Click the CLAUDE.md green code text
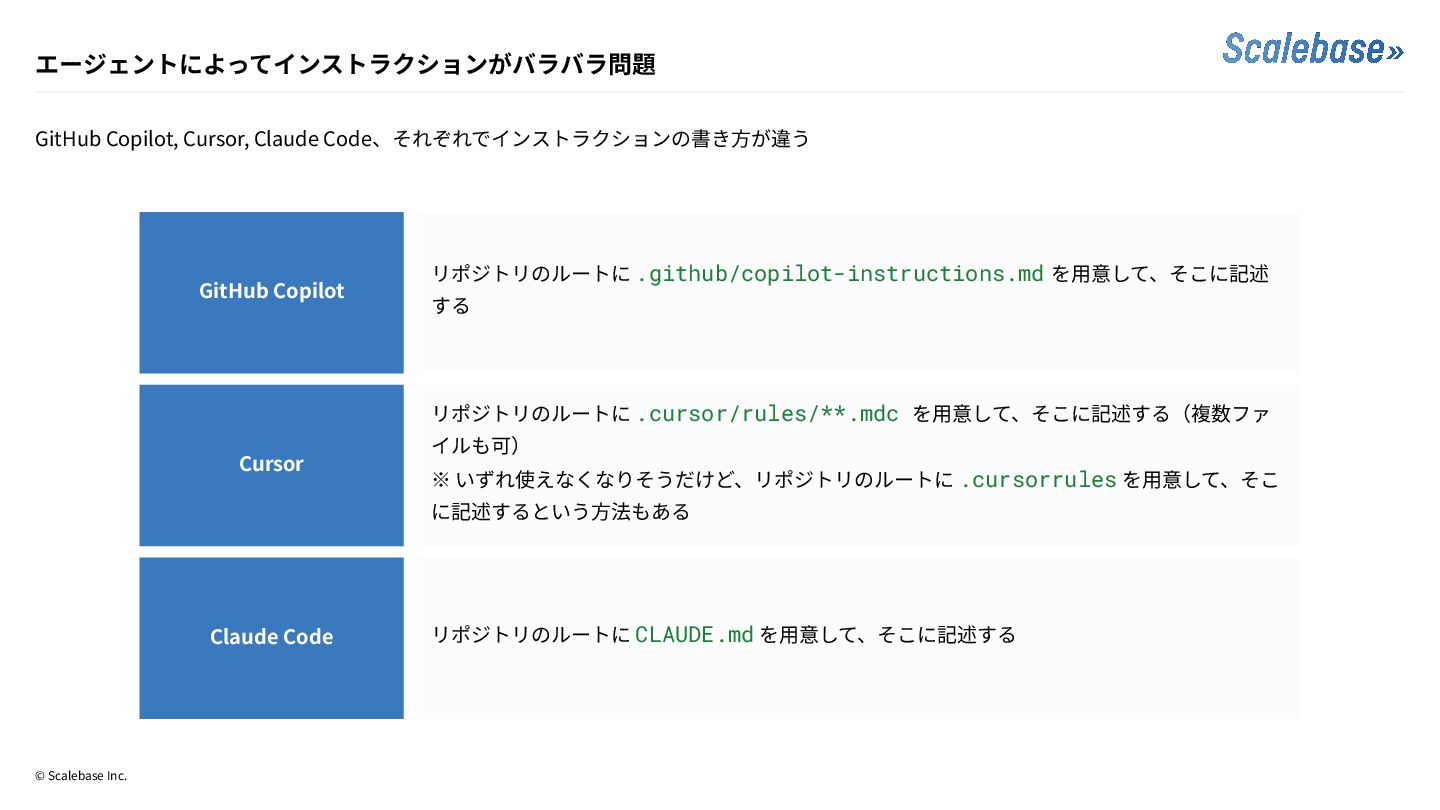This screenshot has width=1440, height=810. [x=694, y=634]
